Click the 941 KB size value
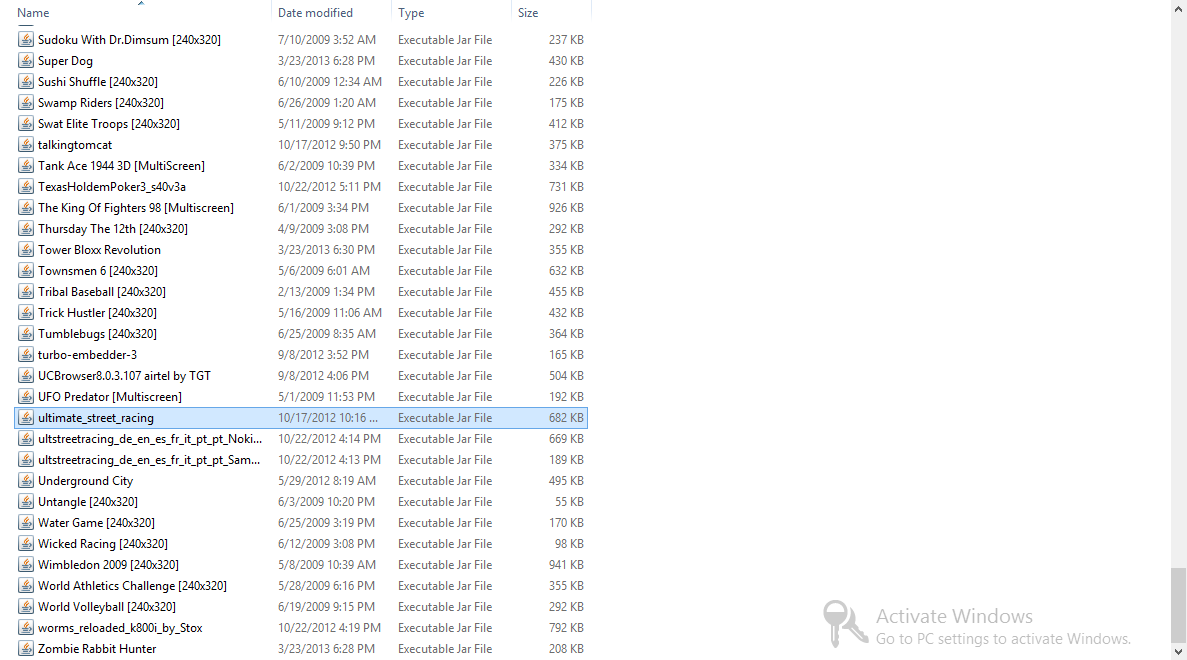1187x660 pixels. point(566,565)
